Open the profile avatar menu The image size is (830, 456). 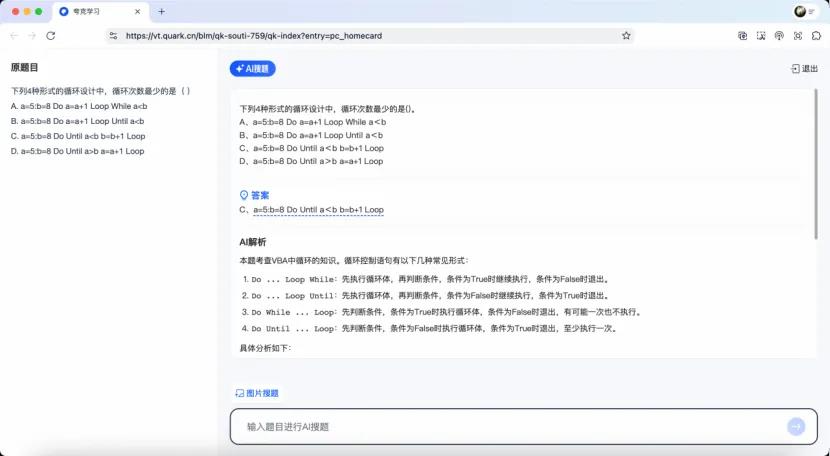click(x=800, y=11)
